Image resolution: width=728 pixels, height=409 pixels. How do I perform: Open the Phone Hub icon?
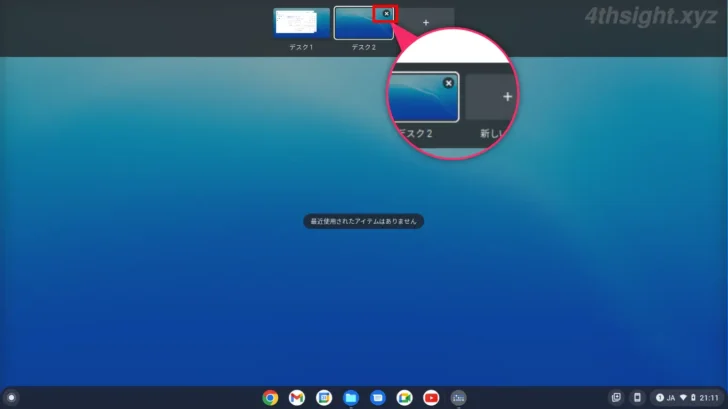tap(637, 397)
